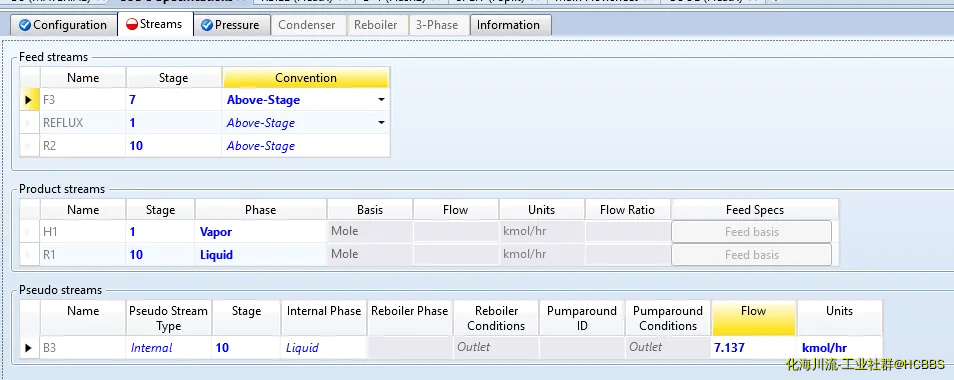Click the Internal pseudo stream type cell
The width and height of the screenshot is (954, 380).
point(169,348)
